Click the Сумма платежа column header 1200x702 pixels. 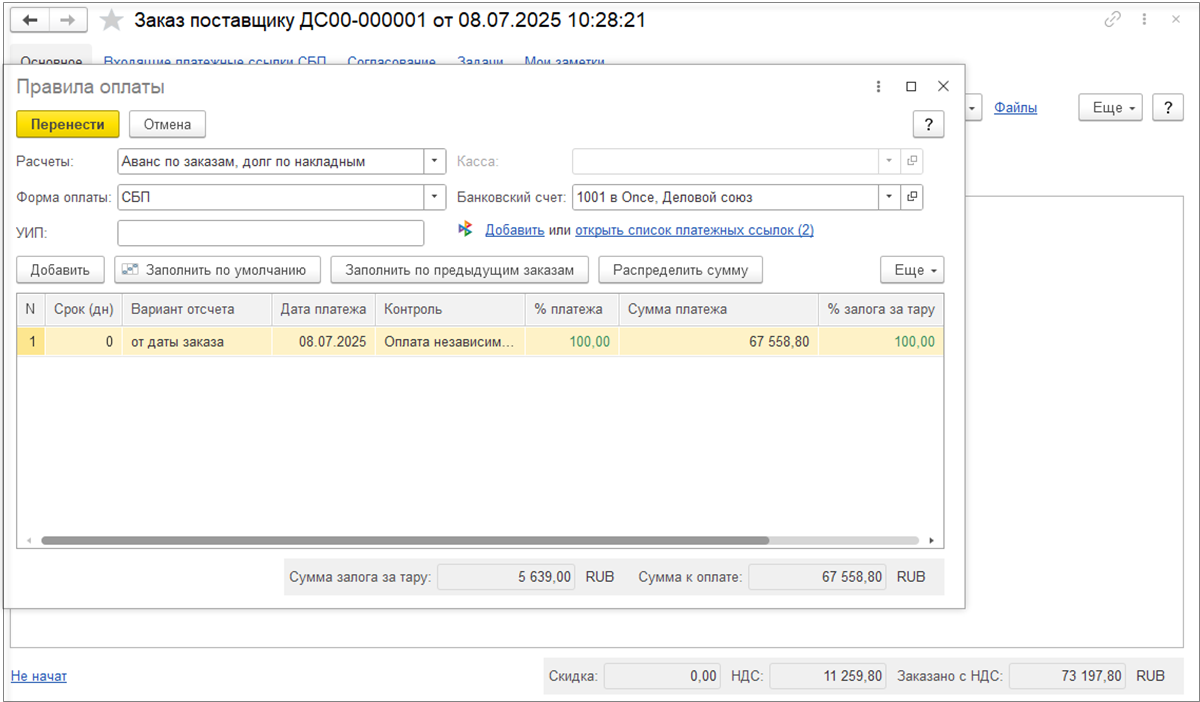(719, 309)
